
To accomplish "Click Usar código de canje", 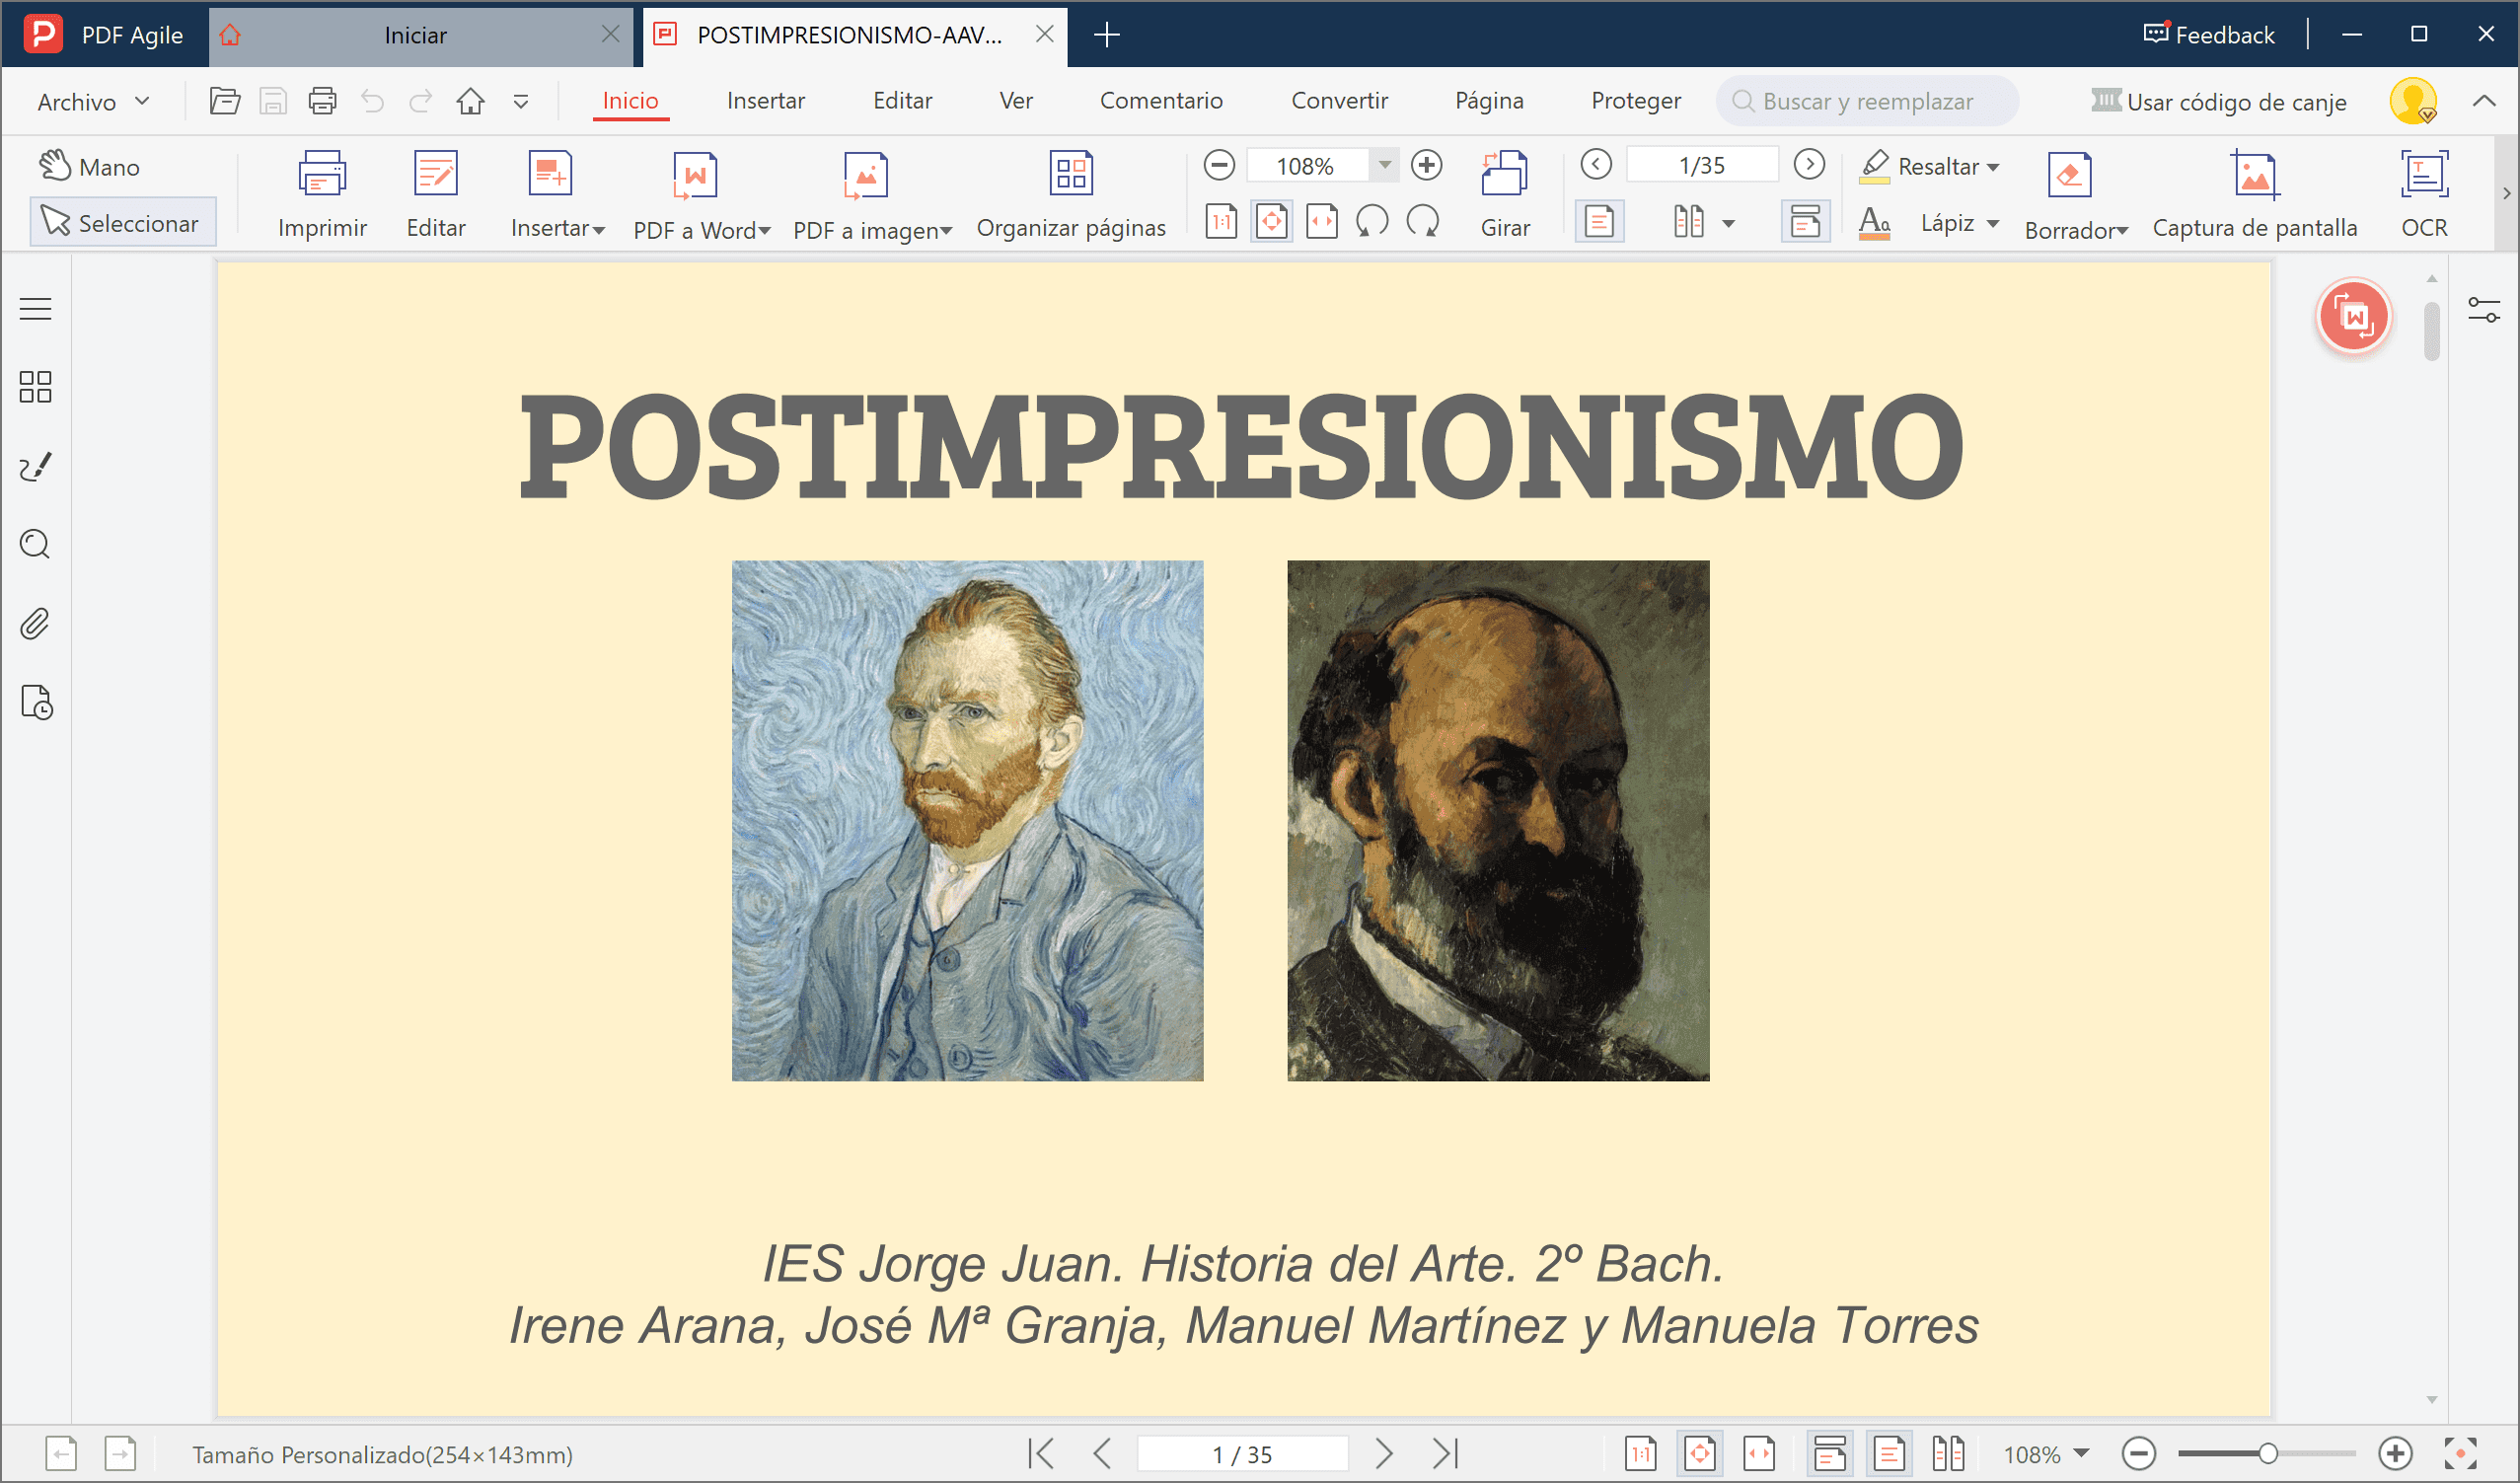I will coord(2218,101).
